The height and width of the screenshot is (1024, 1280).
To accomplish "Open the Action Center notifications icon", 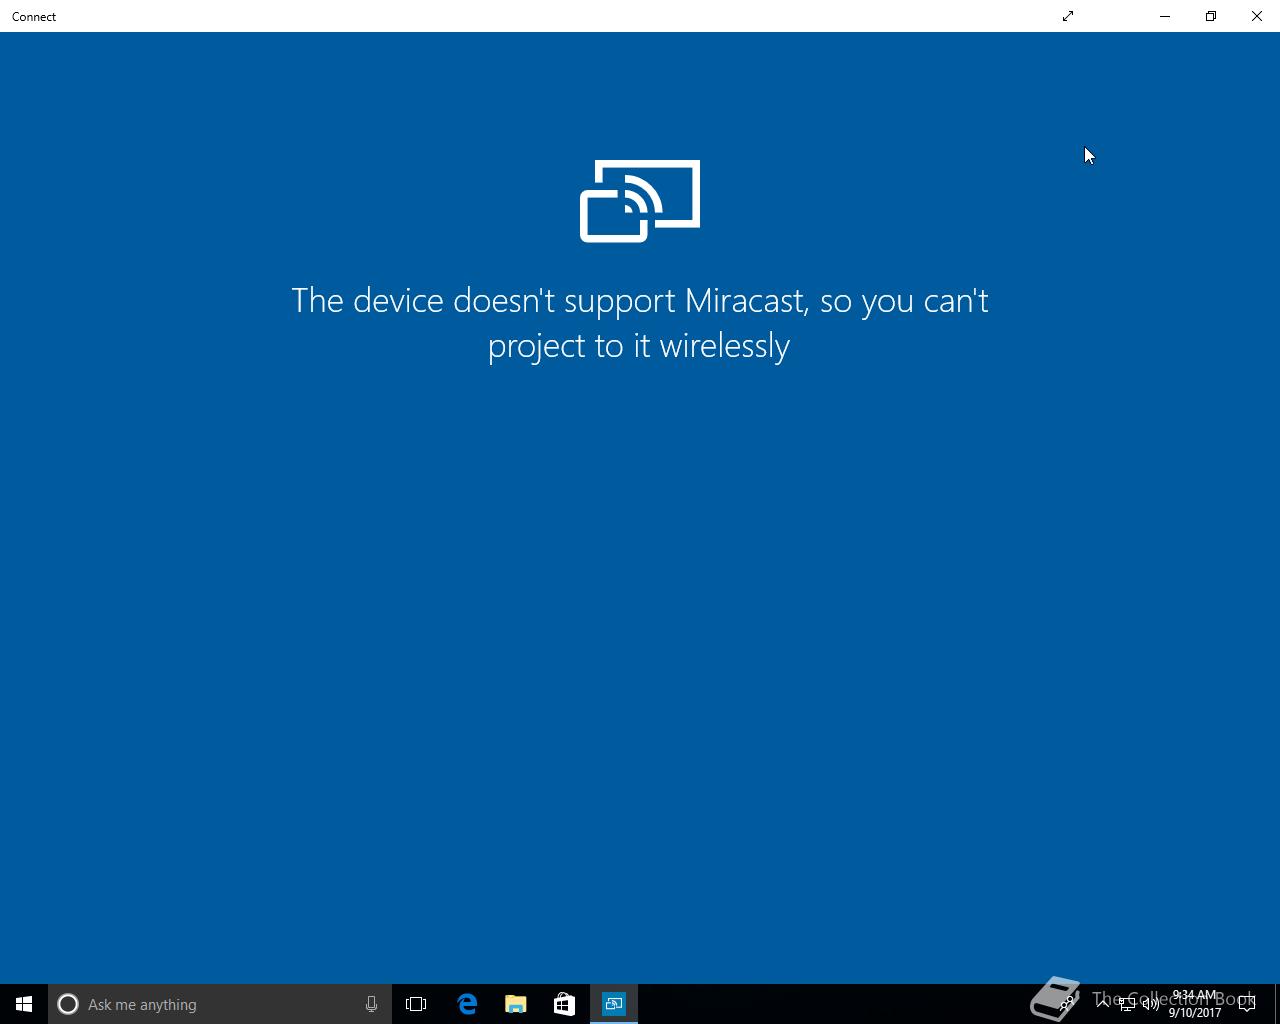I will pyautogui.click(x=1247, y=1004).
